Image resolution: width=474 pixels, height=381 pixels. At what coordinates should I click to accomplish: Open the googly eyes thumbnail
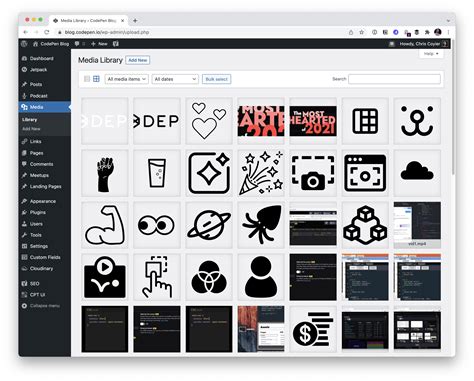157,225
